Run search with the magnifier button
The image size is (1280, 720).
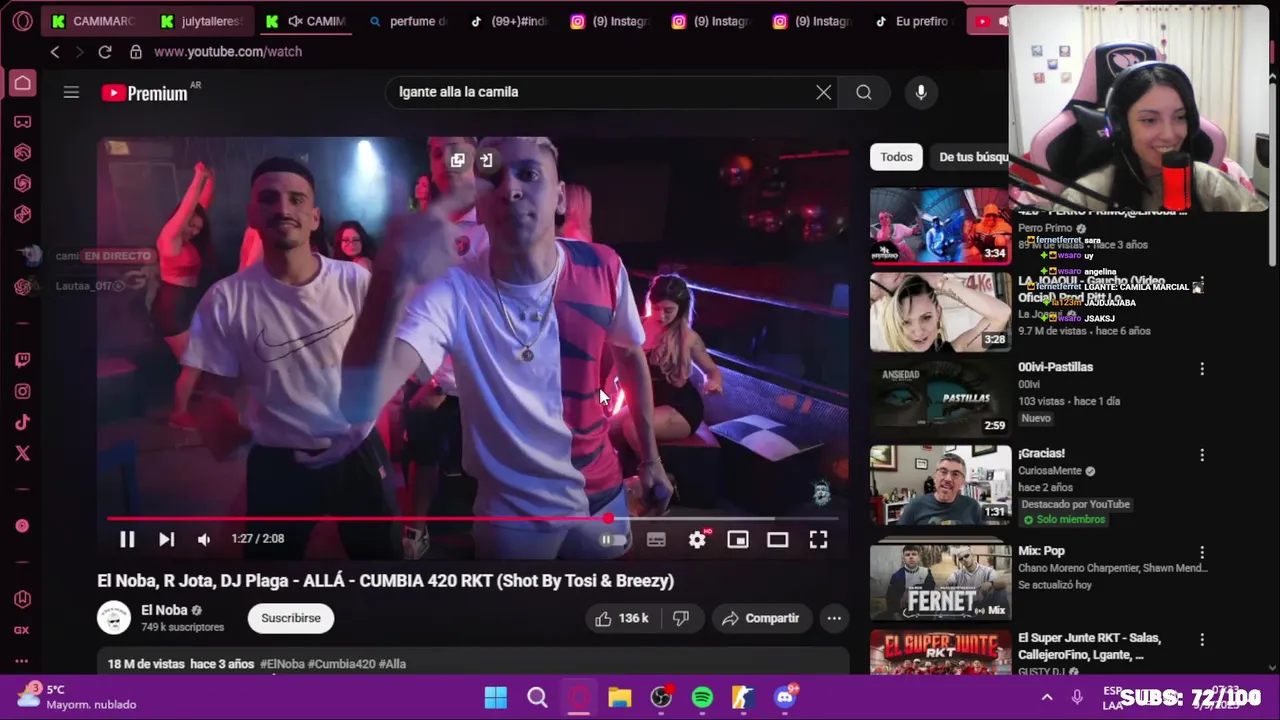click(x=864, y=92)
